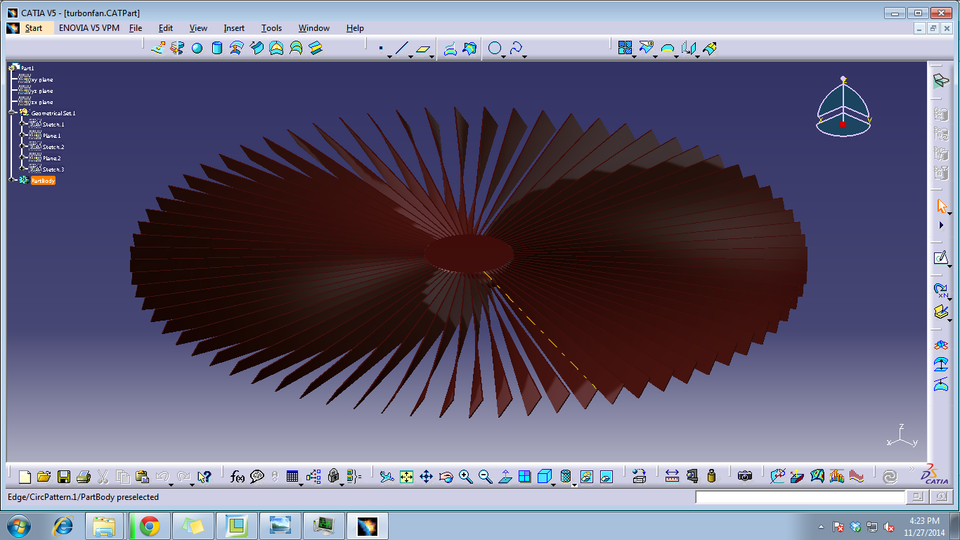
Task: Click the Update All swirl icon
Action: pyautogui.click(x=890, y=476)
